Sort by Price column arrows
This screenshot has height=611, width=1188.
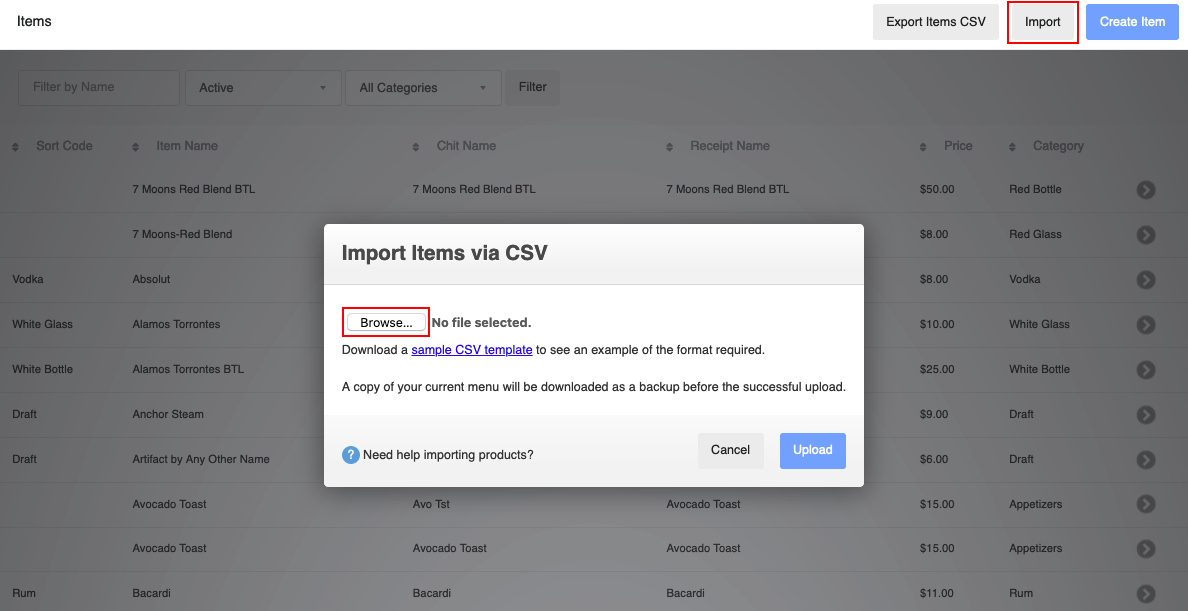coord(924,147)
